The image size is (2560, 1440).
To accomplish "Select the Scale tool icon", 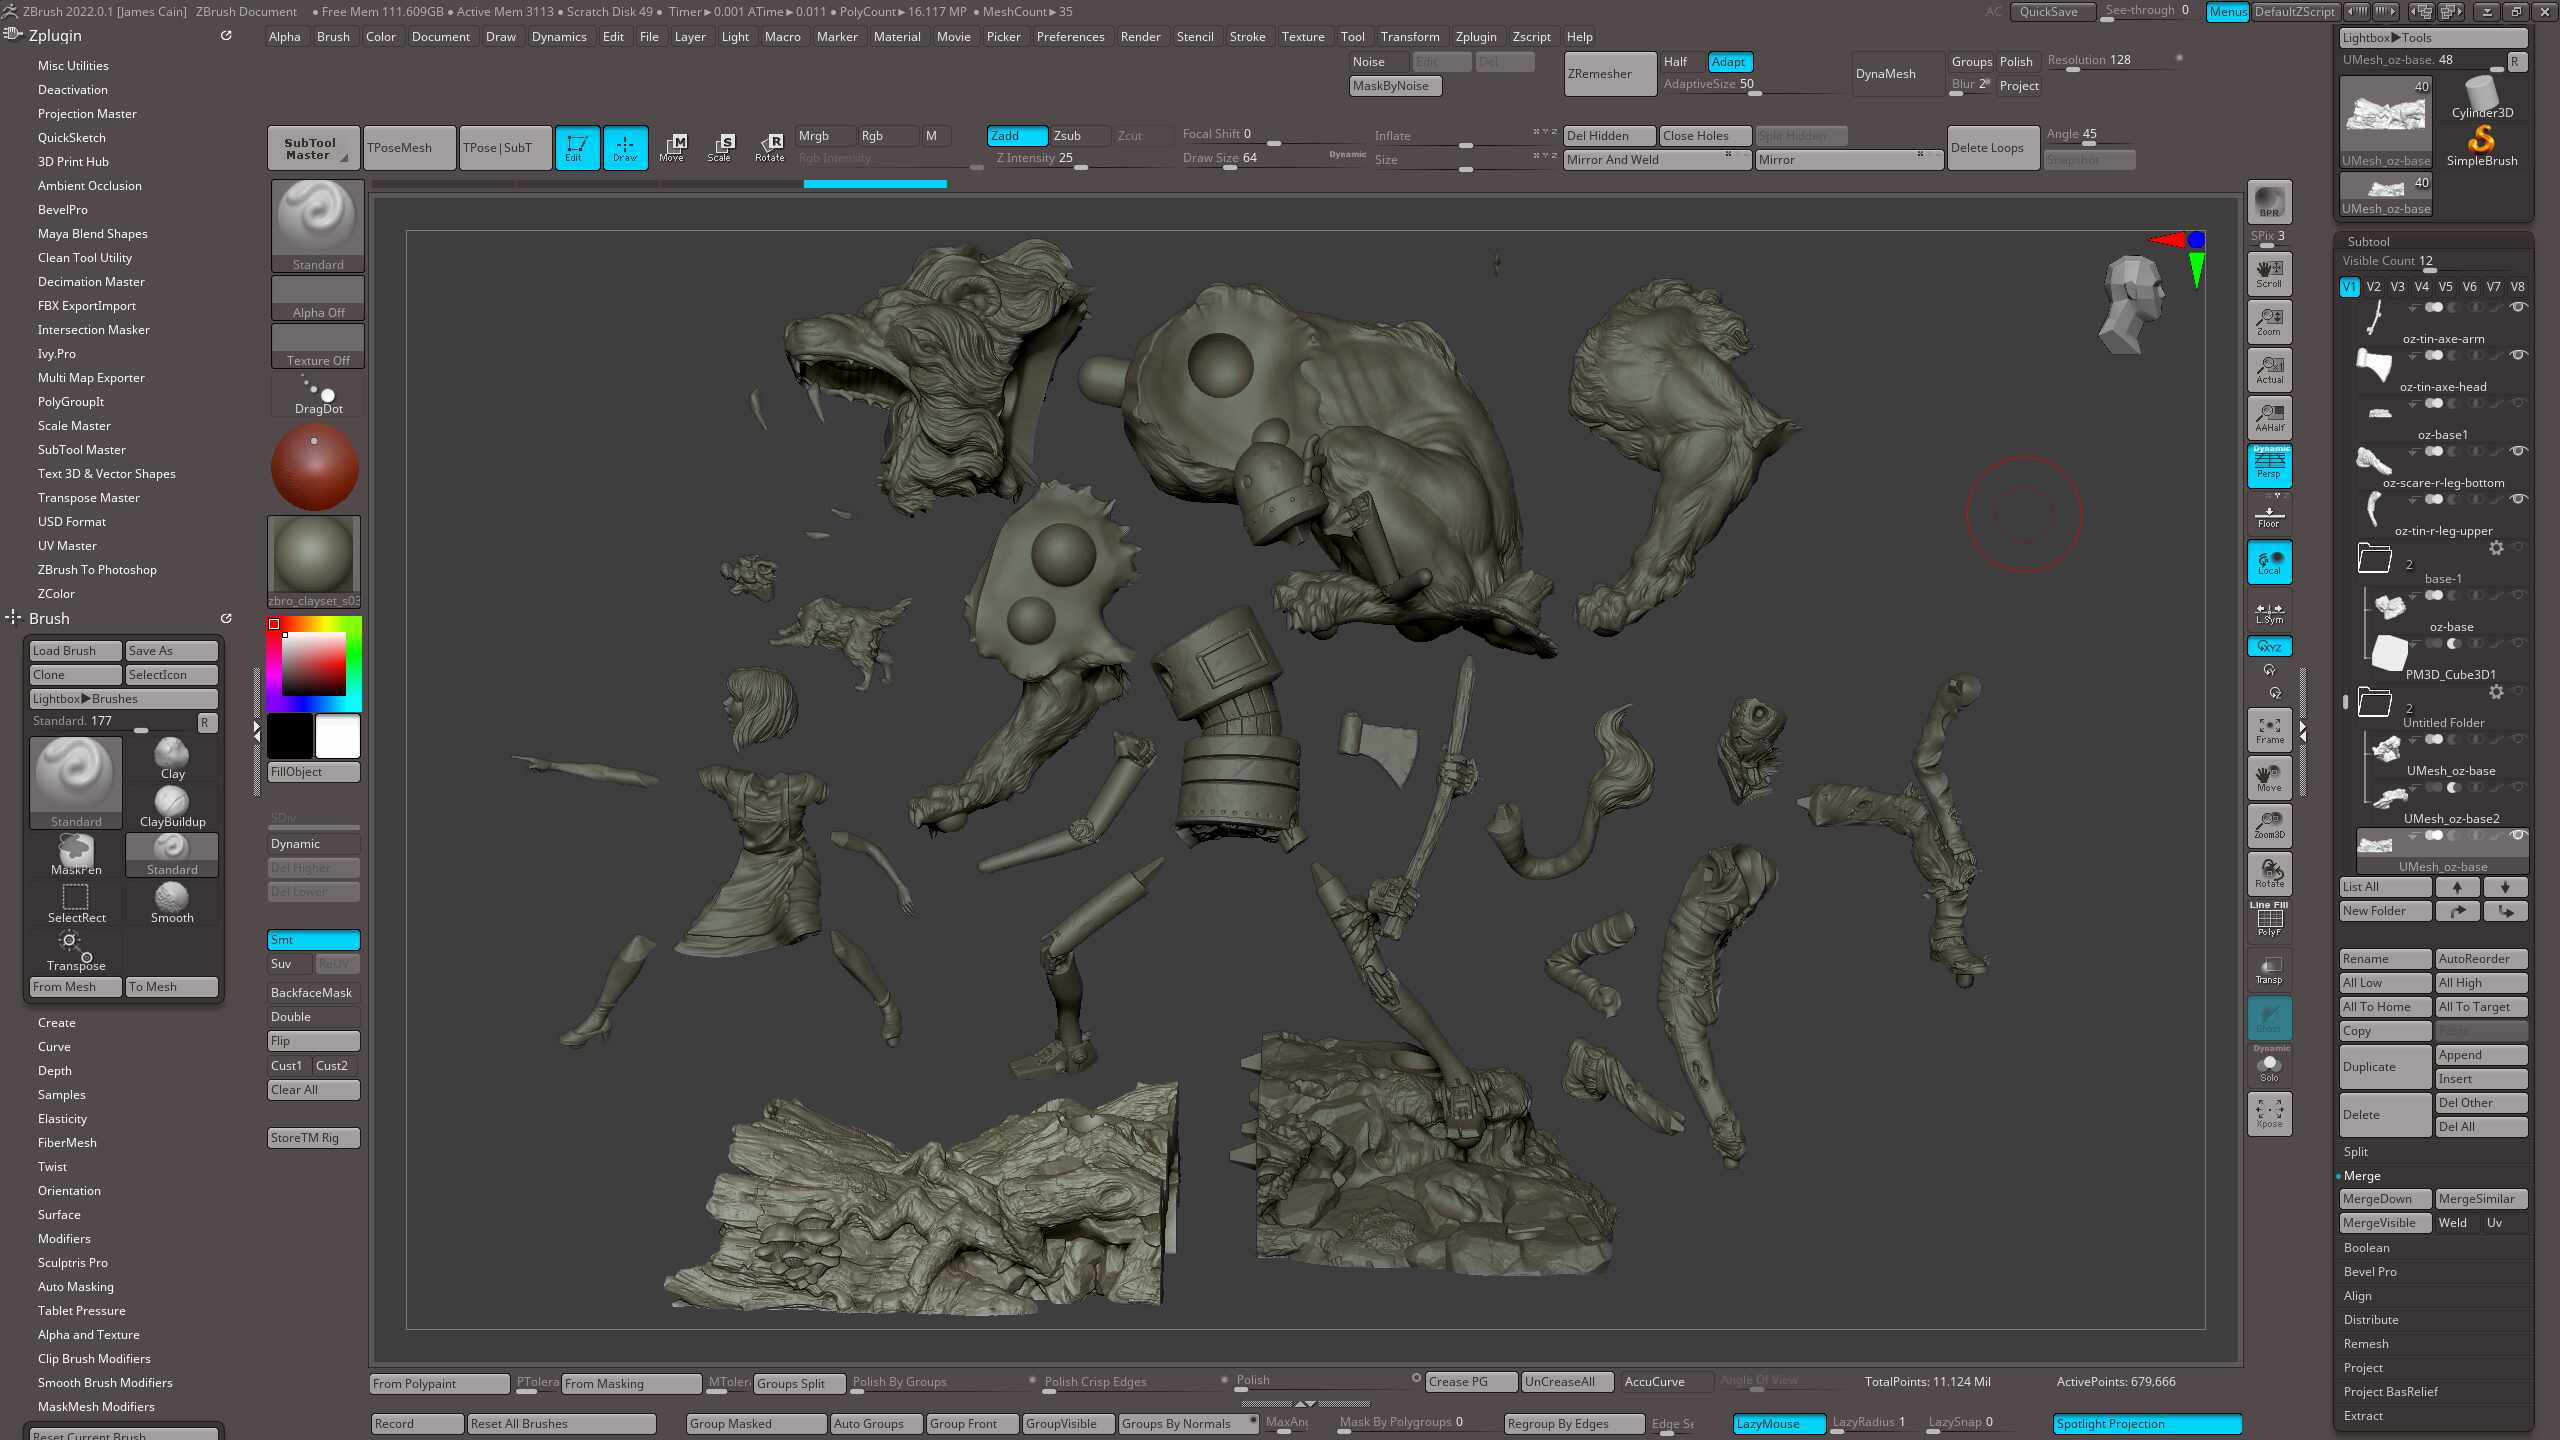I will pos(720,147).
